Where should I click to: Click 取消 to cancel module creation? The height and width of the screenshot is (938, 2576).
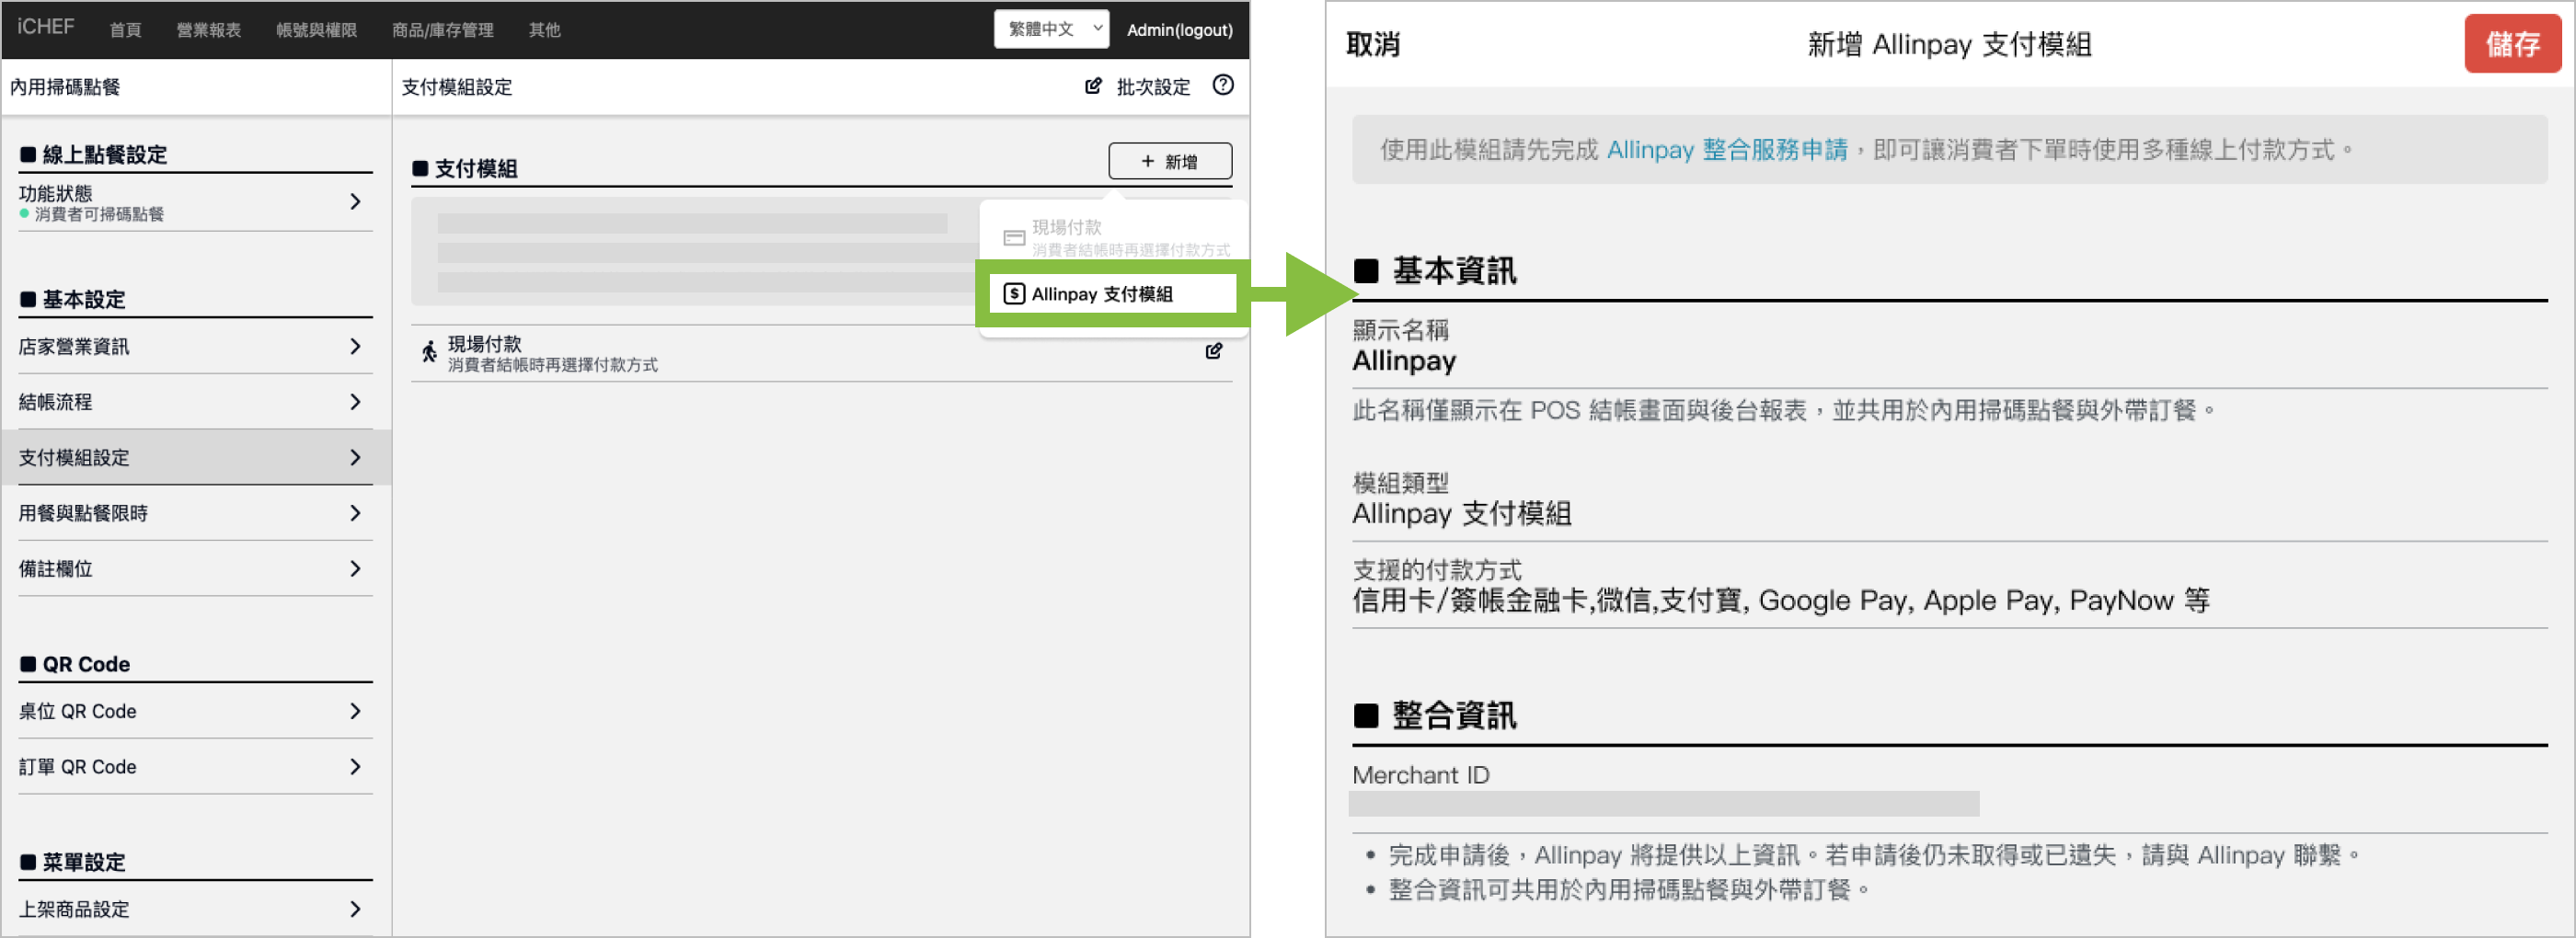click(1373, 44)
